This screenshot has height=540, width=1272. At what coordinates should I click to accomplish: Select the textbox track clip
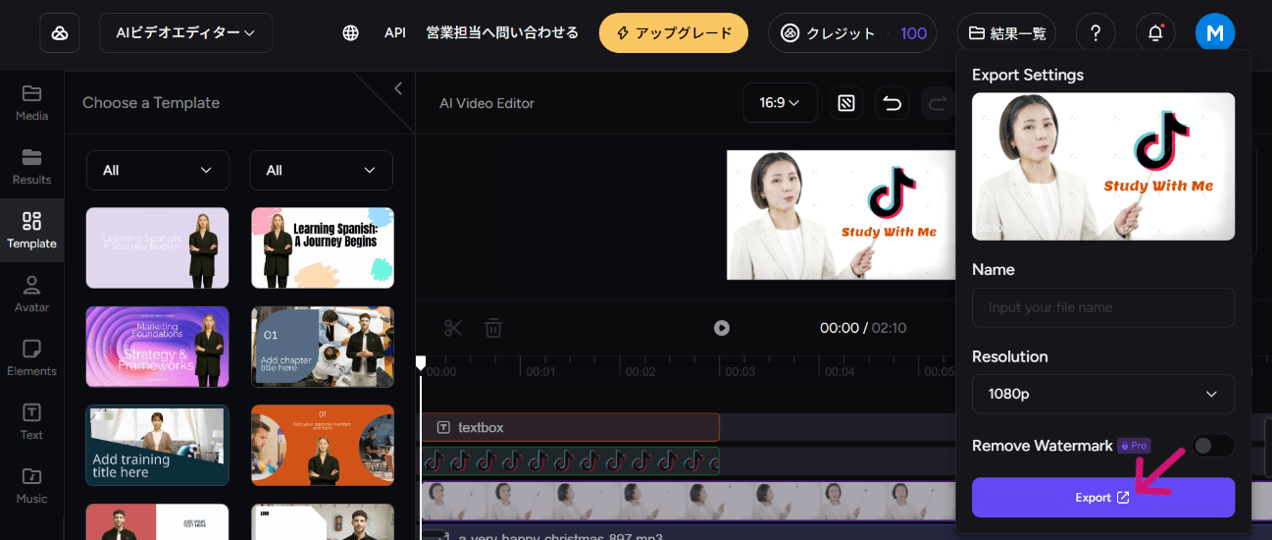coord(570,427)
